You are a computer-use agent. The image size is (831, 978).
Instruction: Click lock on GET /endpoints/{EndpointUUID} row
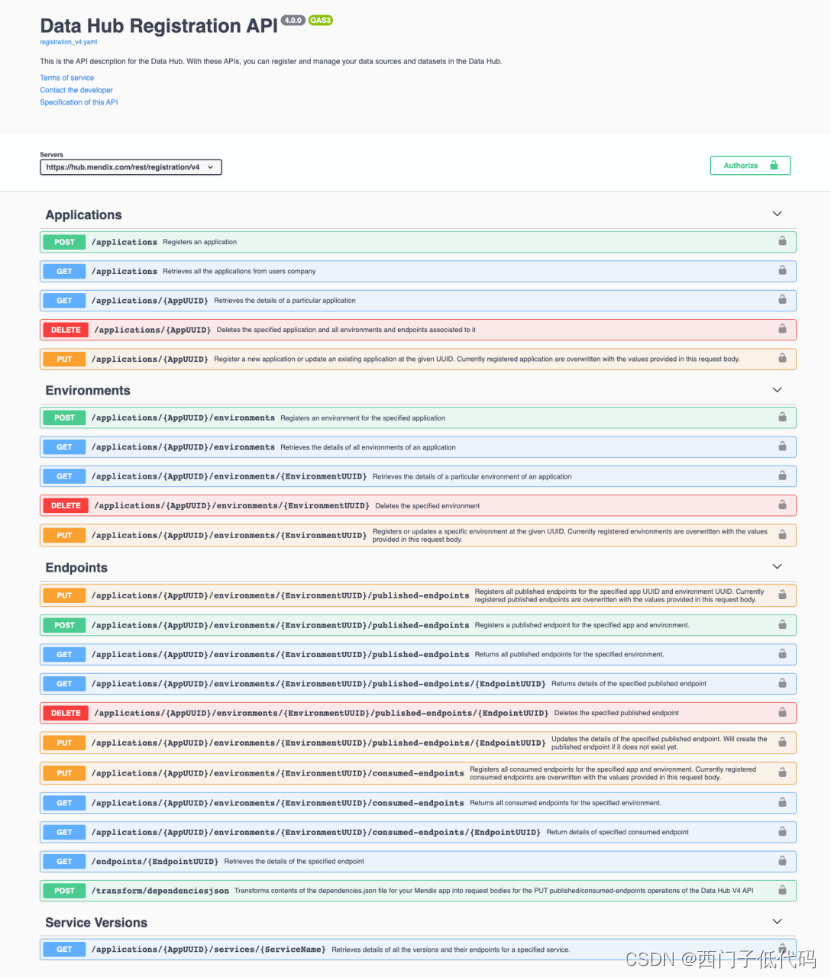[782, 861]
